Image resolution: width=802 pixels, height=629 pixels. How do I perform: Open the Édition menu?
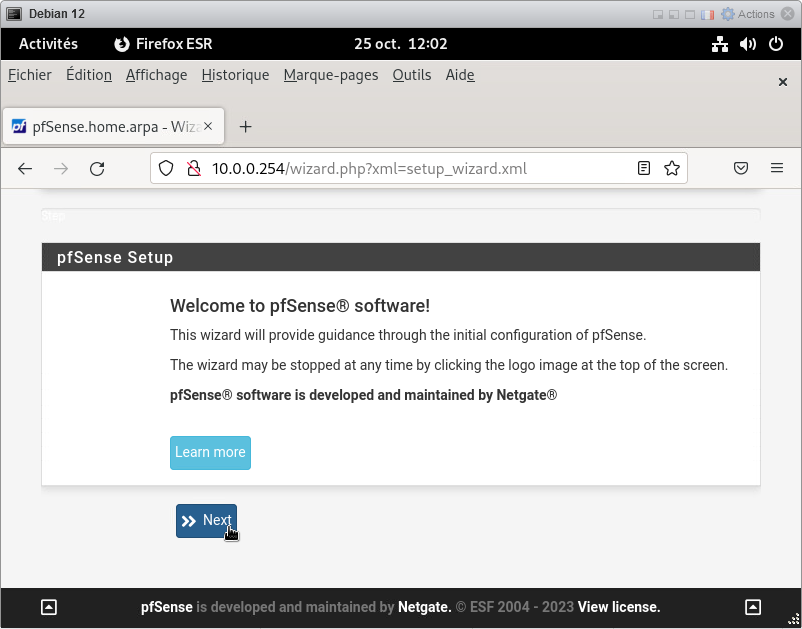pyautogui.click(x=88, y=75)
